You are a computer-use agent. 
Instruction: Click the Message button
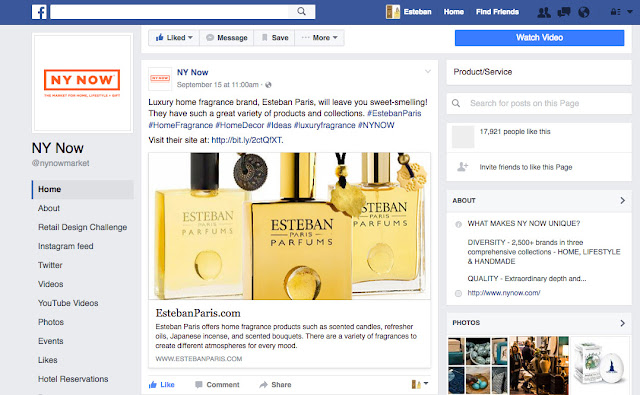227,38
